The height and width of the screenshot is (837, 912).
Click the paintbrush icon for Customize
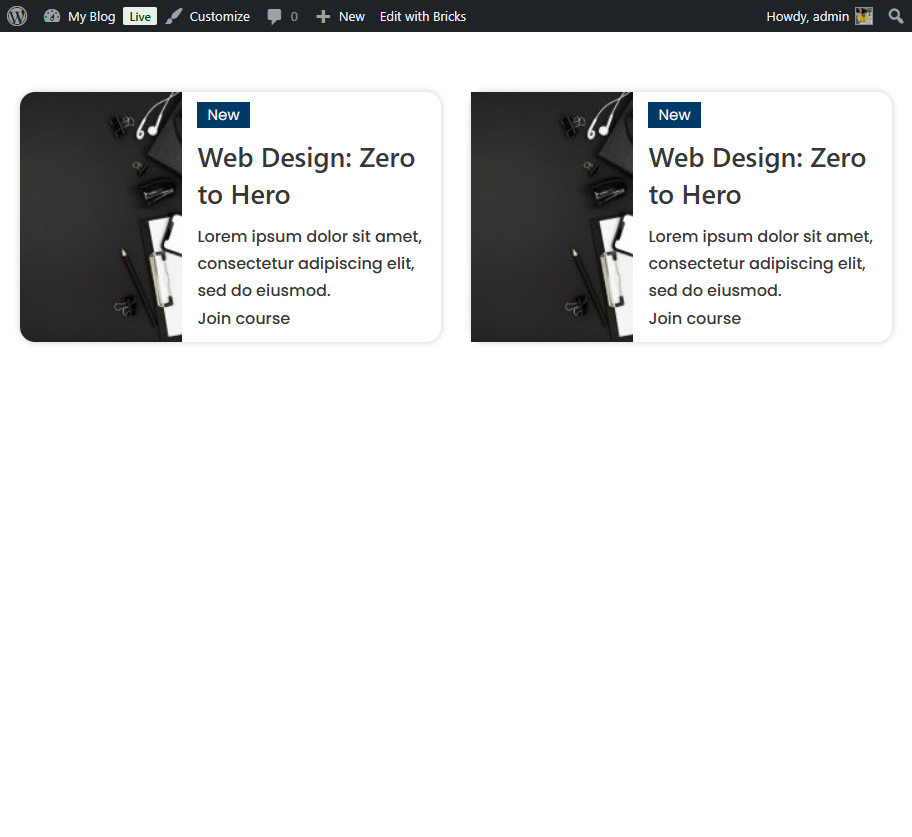[x=175, y=16]
